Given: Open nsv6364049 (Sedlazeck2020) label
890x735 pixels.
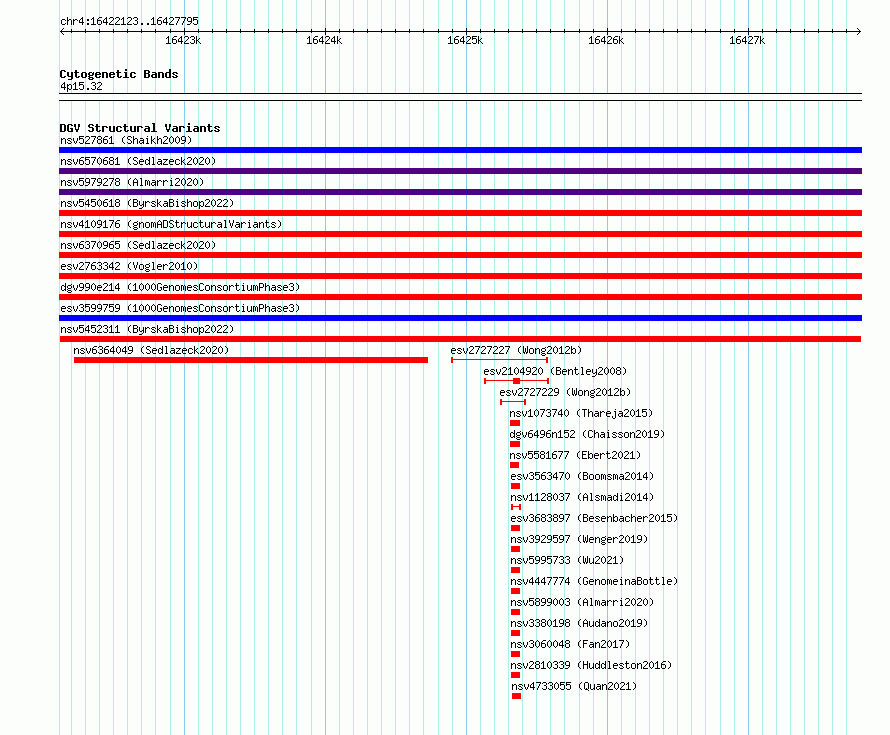Looking at the screenshot, I should (151, 350).
